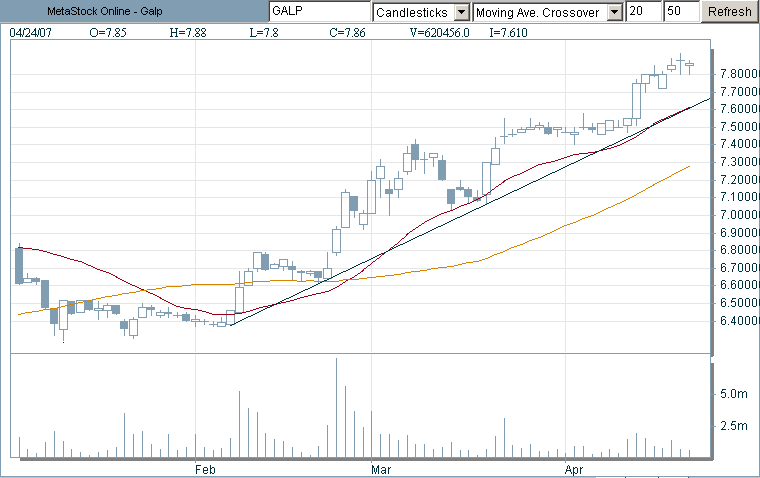Click the volume readout V=620456.0
The height and width of the screenshot is (478, 760).
click(440, 33)
